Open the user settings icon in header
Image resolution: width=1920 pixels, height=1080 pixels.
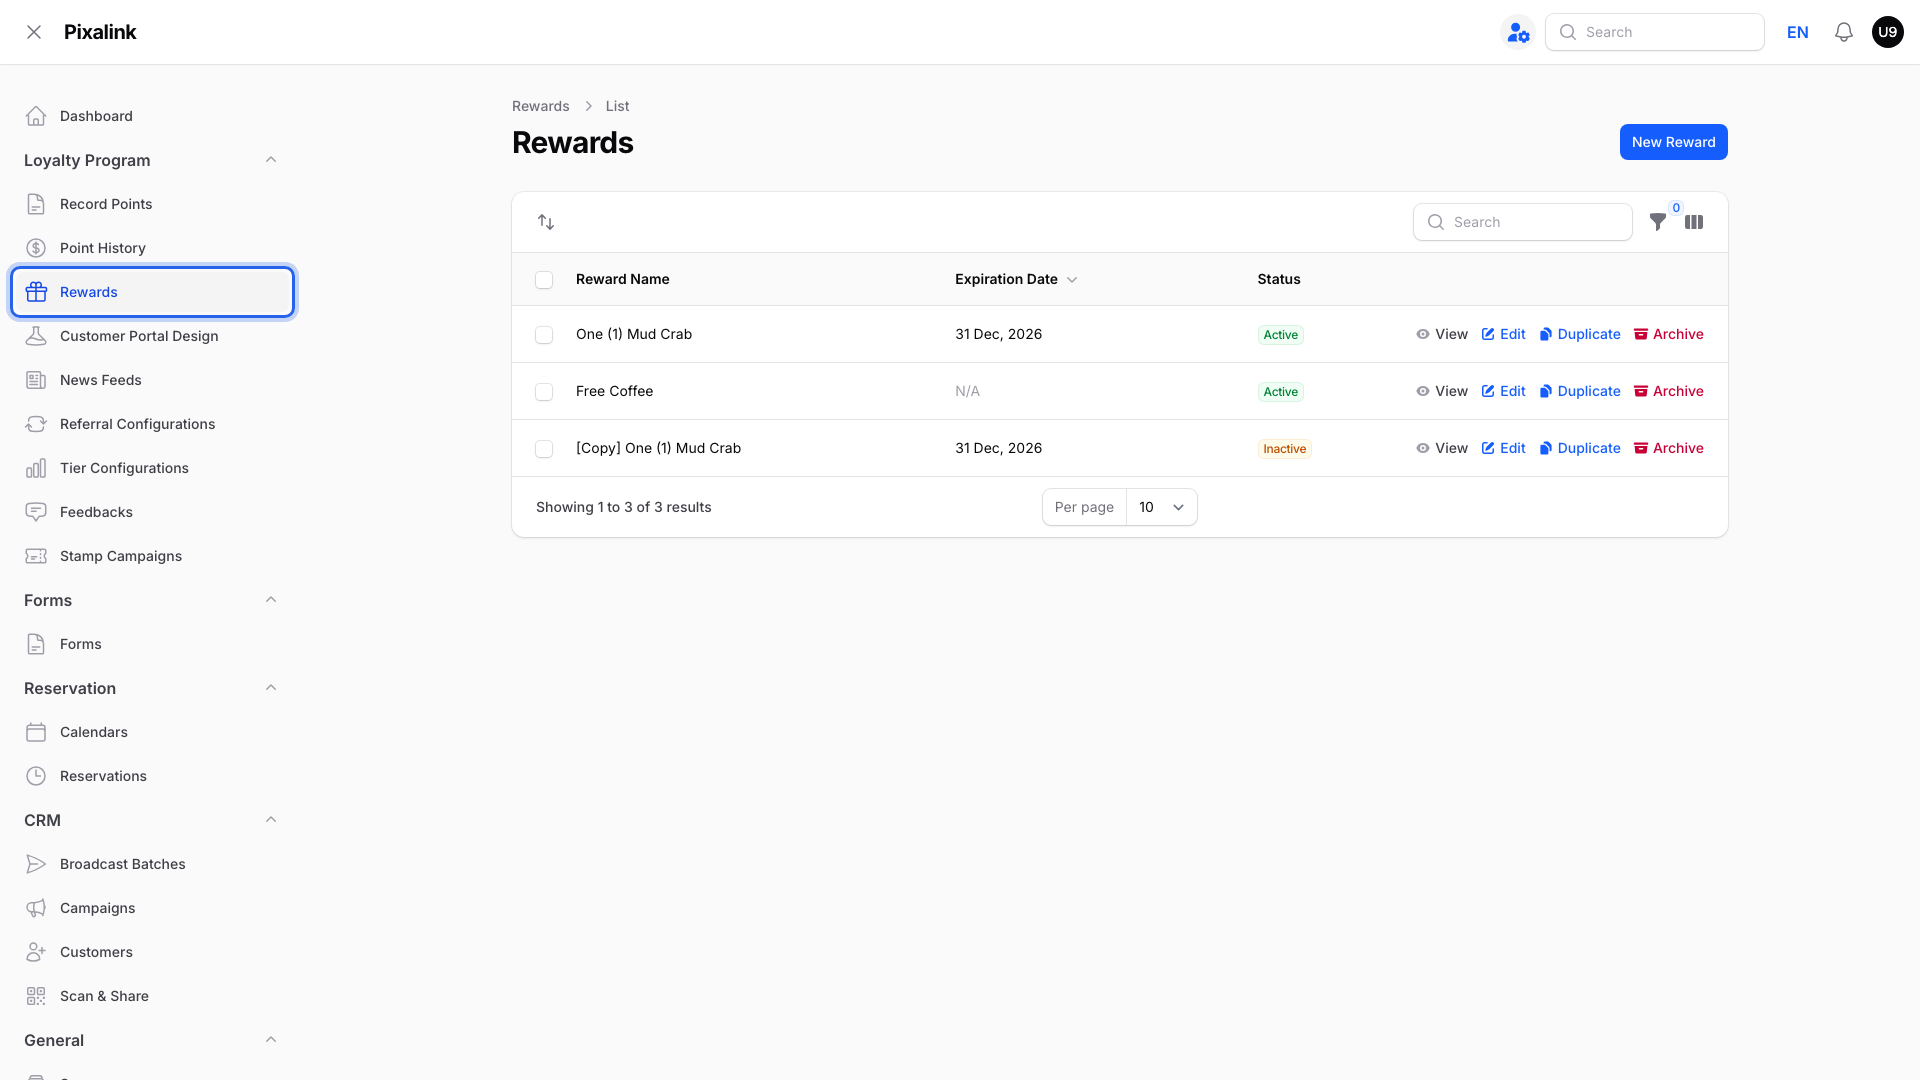click(1518, 32)
